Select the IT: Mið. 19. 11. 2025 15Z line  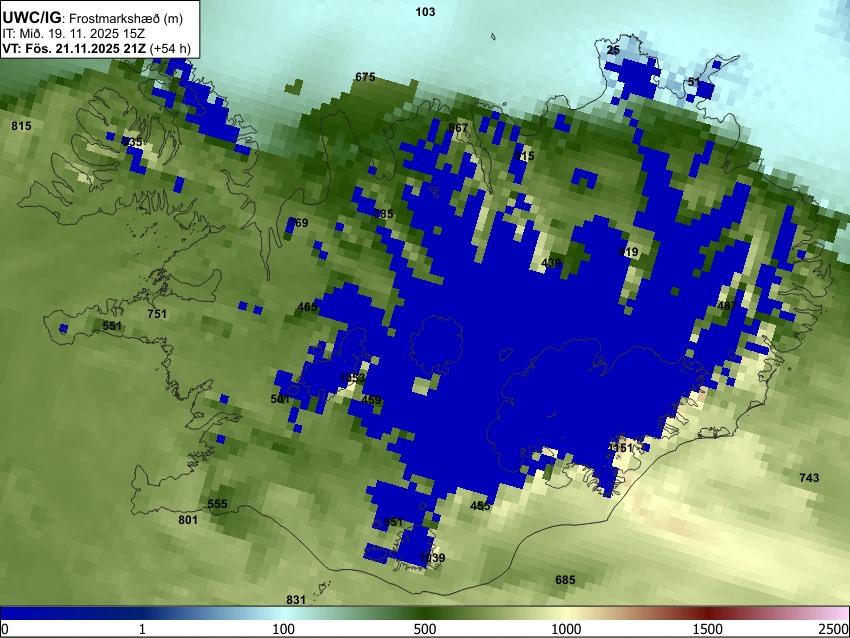tap(73, 34)
